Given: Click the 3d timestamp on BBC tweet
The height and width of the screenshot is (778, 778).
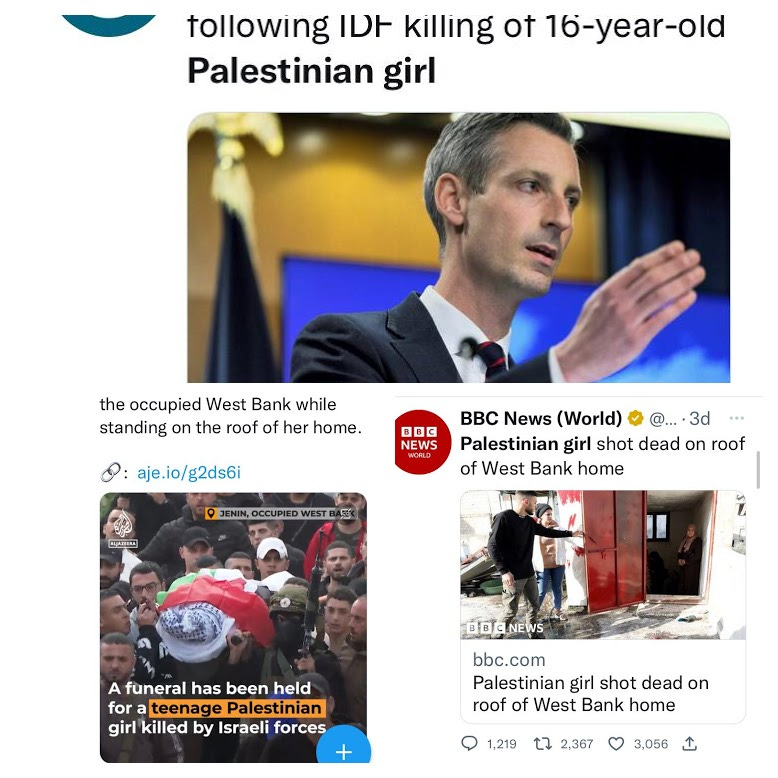Looking at the screenshot, I should (x=700, y=418).
